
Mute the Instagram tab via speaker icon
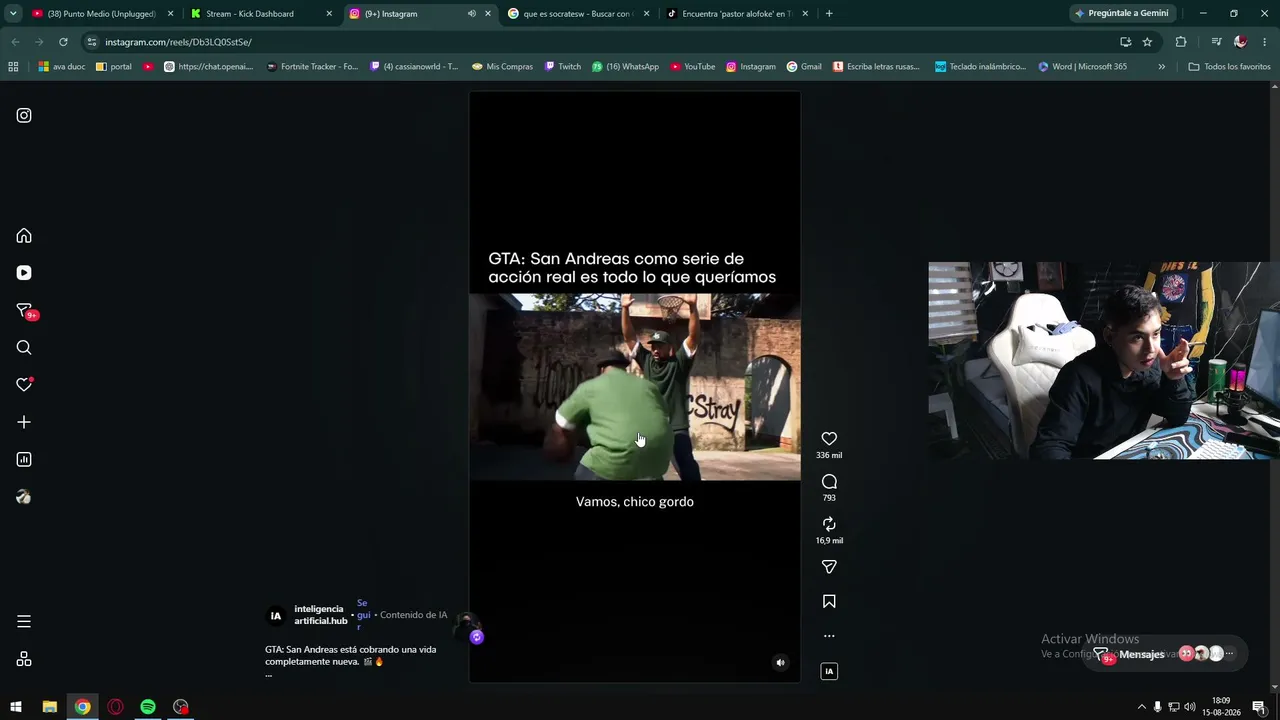click(x=472, y=14)
